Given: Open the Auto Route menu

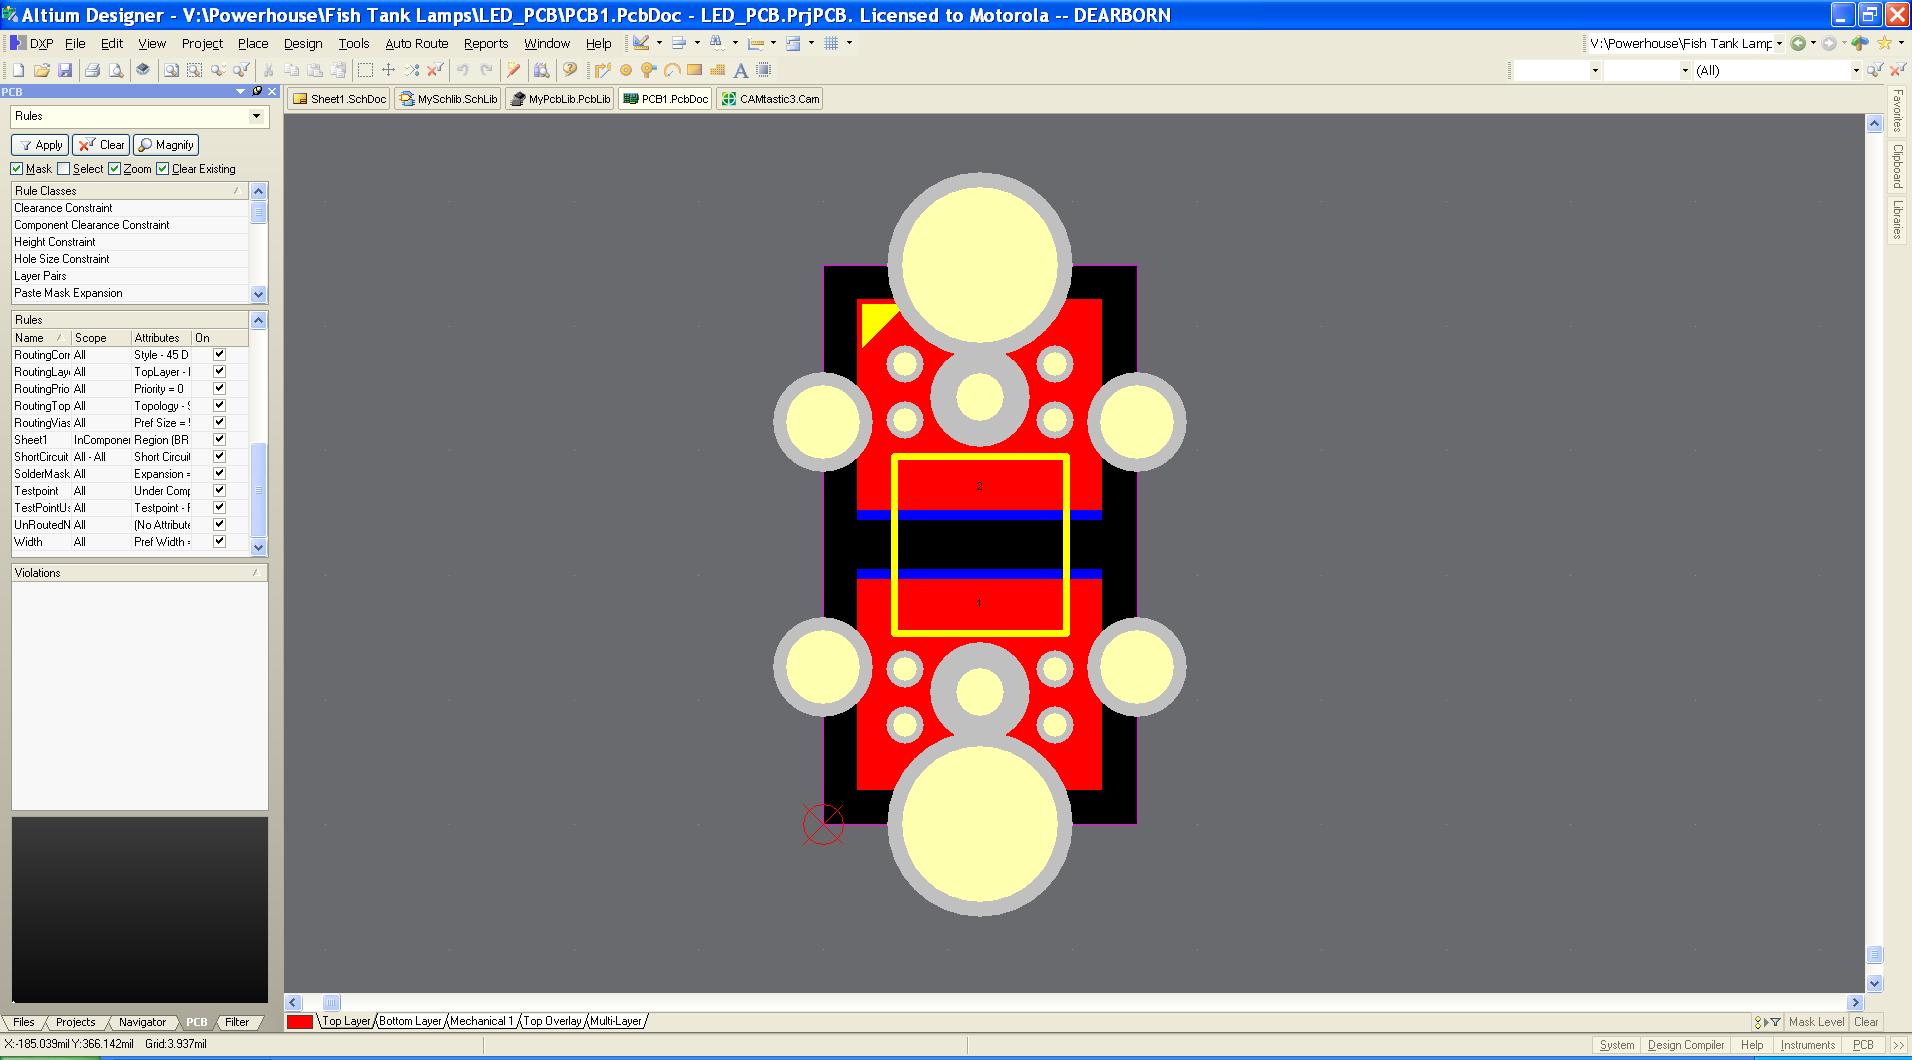Looking at the screenshot, I should 416,43.
